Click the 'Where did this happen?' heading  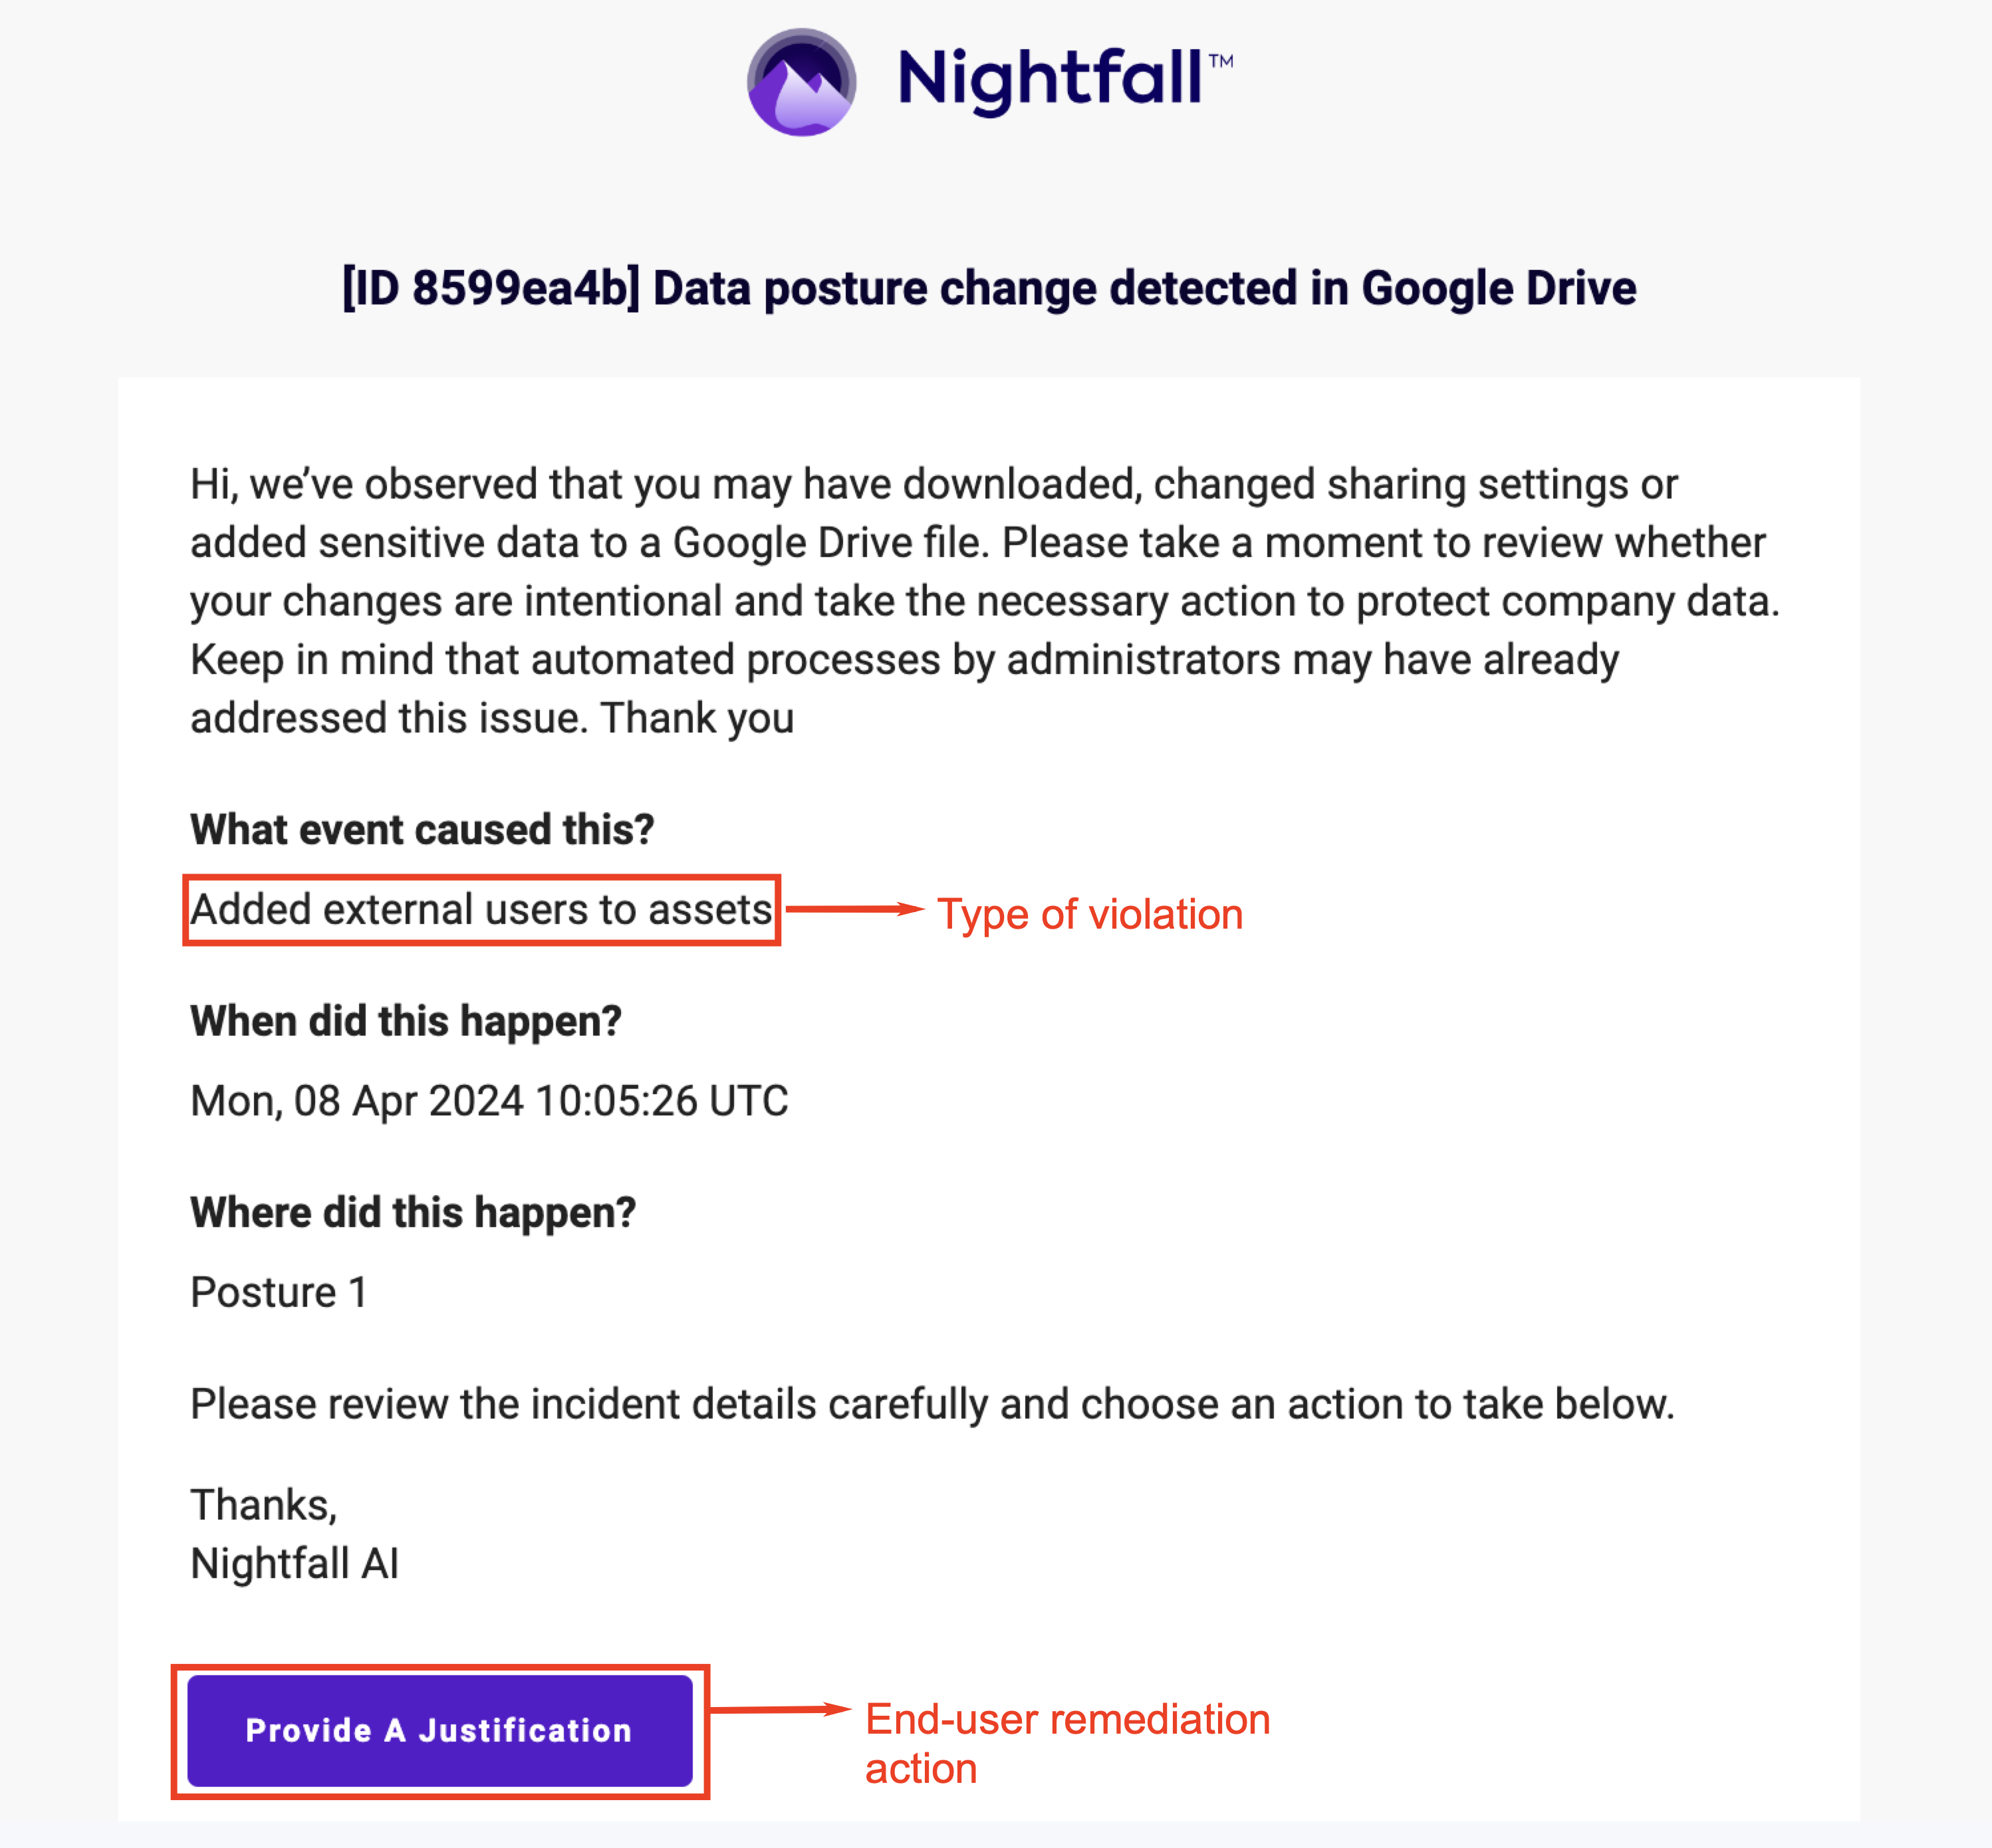[413, 1212]
